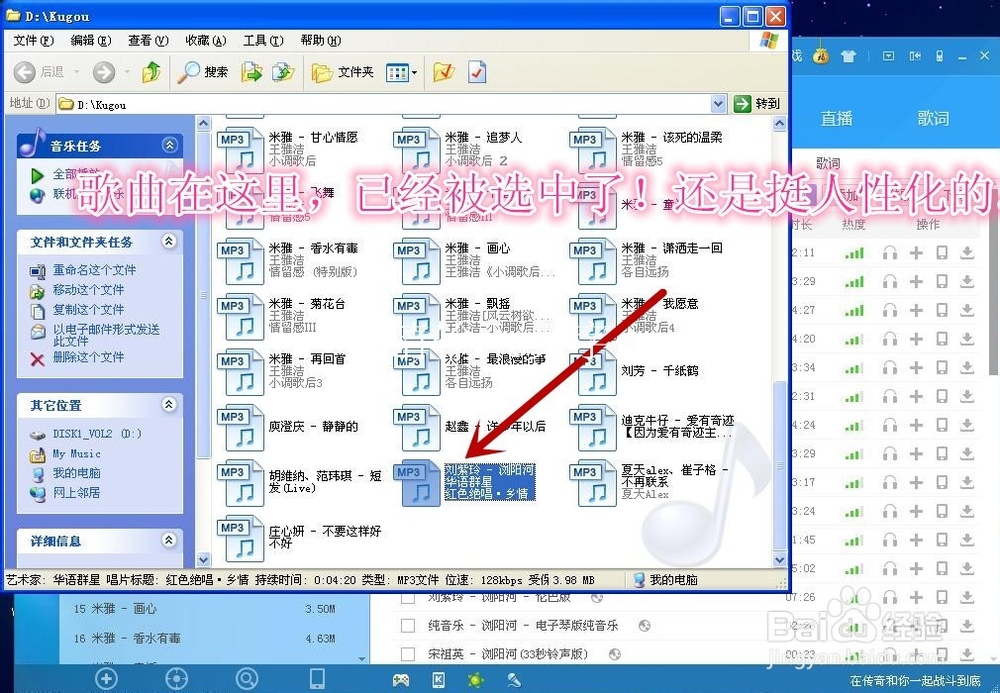Click Kugou bottom locate target icon

177,680
